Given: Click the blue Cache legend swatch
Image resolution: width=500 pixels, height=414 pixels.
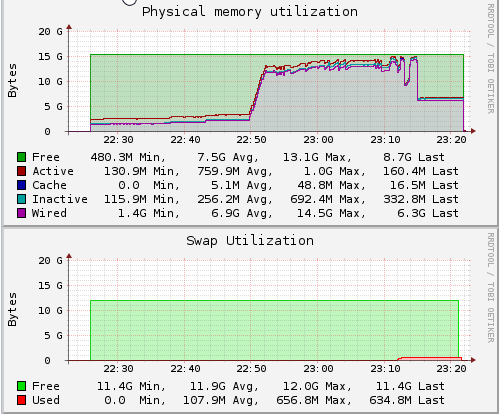Looking at the screenshot, I should [x=21, y=185].
